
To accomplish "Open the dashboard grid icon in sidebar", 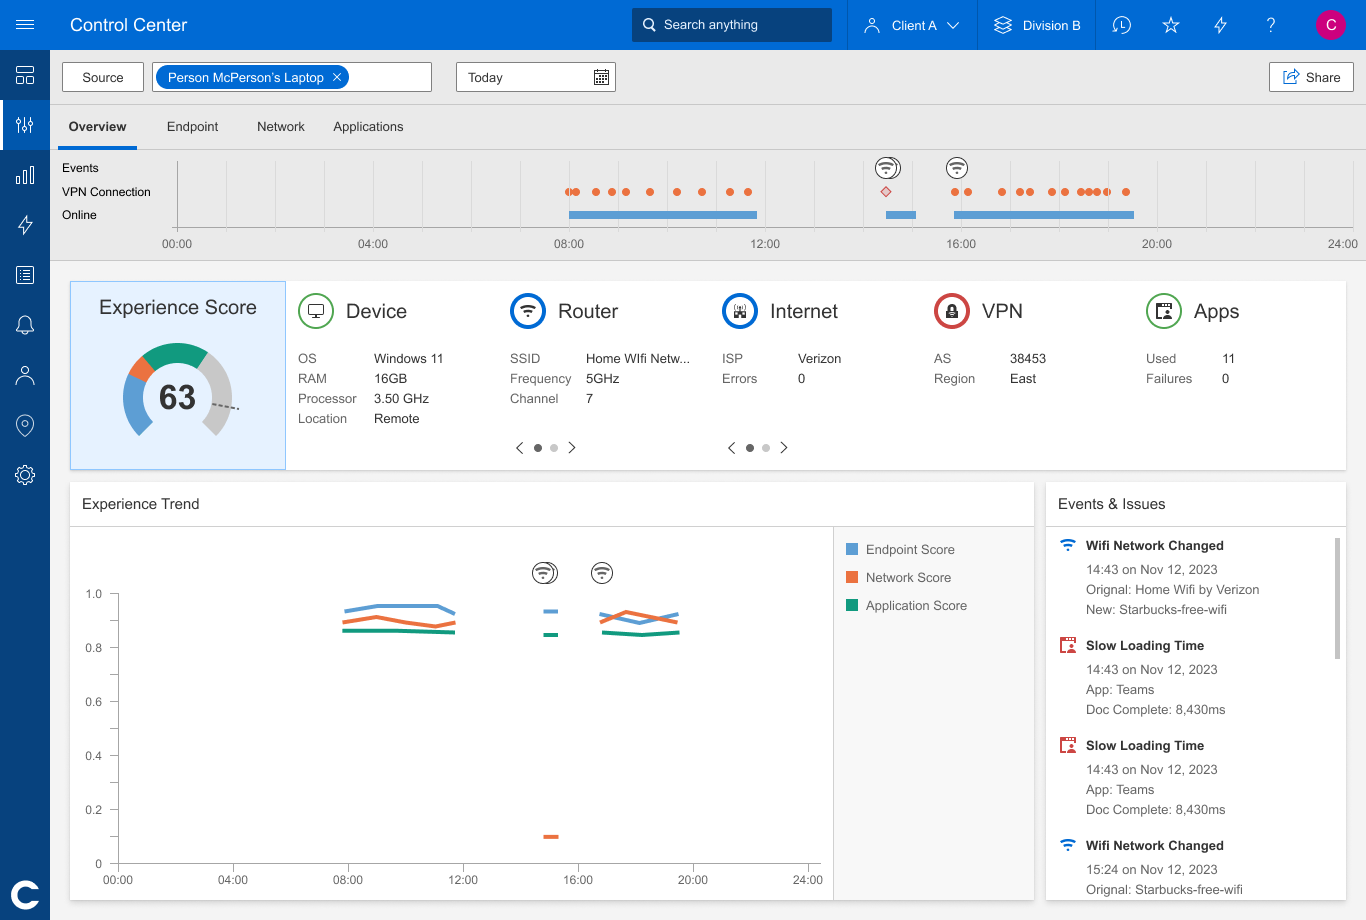I will pyautogui.click(x=25, y=75).
